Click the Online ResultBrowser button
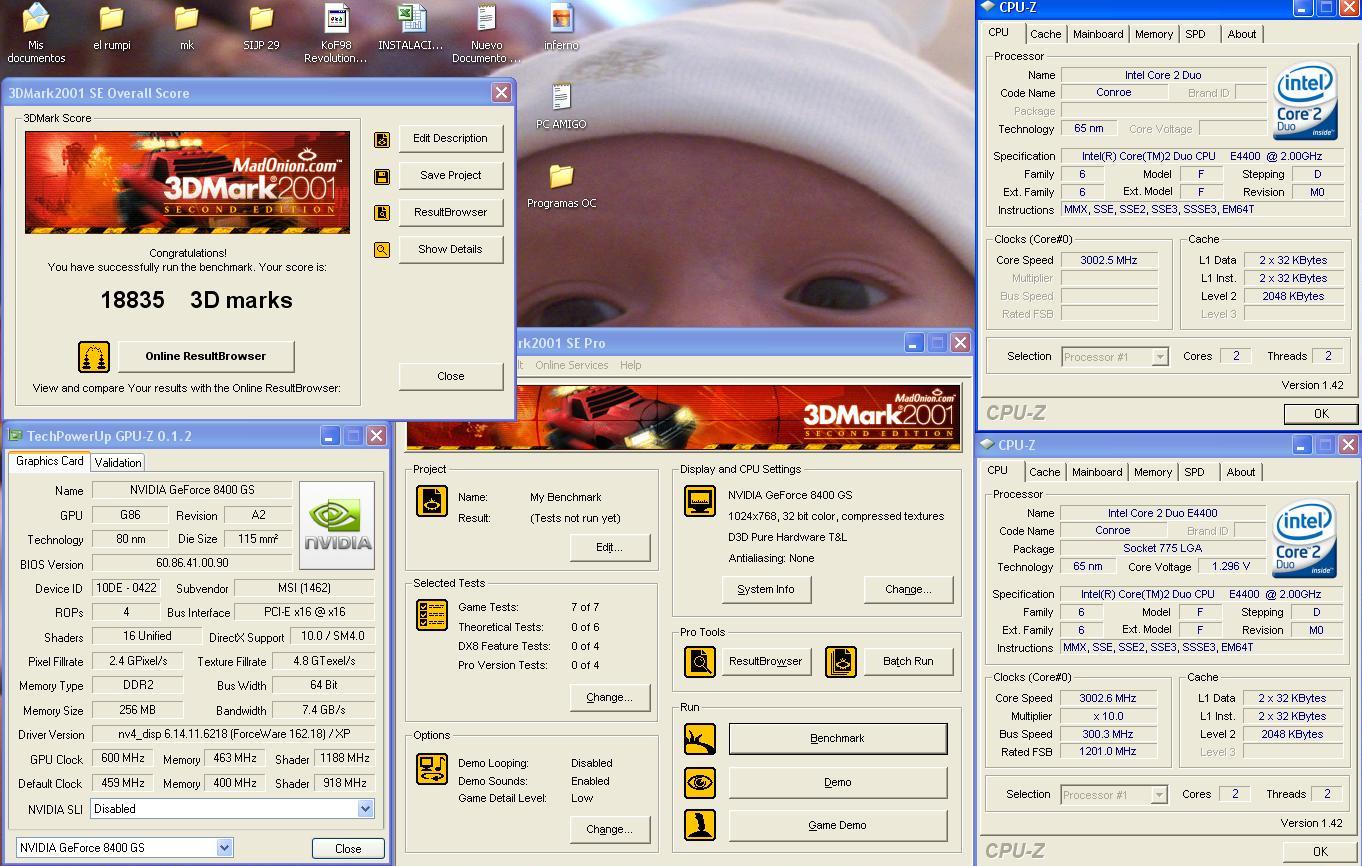 click(x=206, y=357)
